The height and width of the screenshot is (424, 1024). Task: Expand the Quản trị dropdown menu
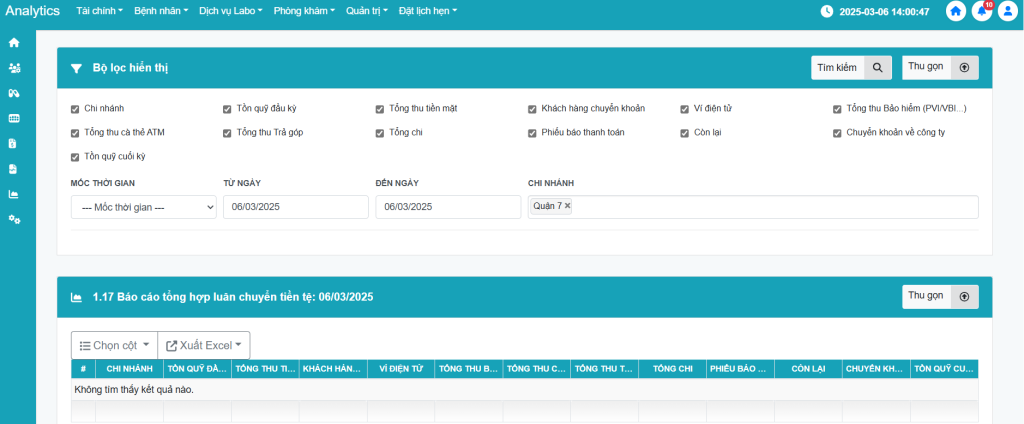click(x=366, y=11)
